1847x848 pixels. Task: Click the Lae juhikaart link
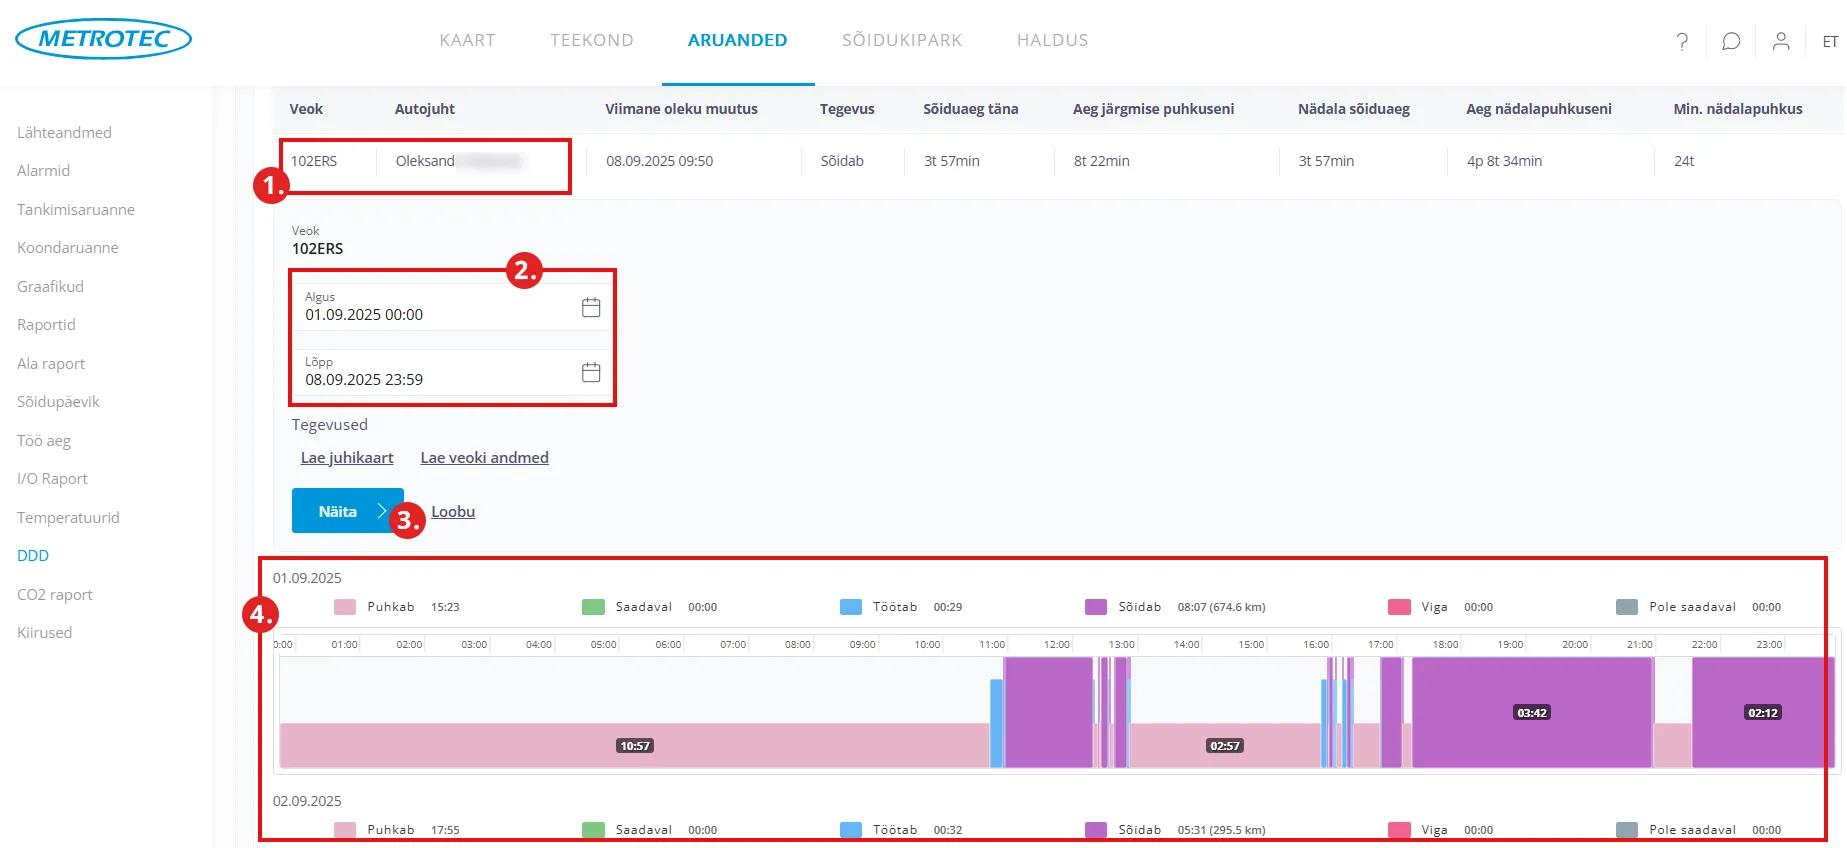coord(347,458)
